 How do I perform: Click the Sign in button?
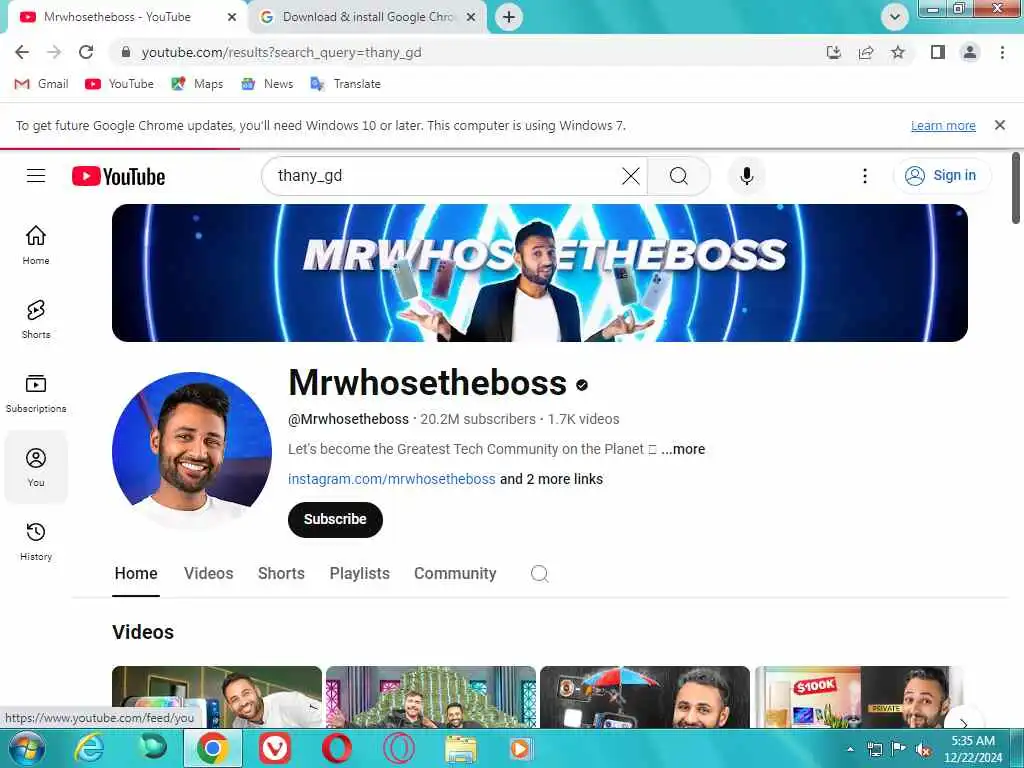coord(942,176)
